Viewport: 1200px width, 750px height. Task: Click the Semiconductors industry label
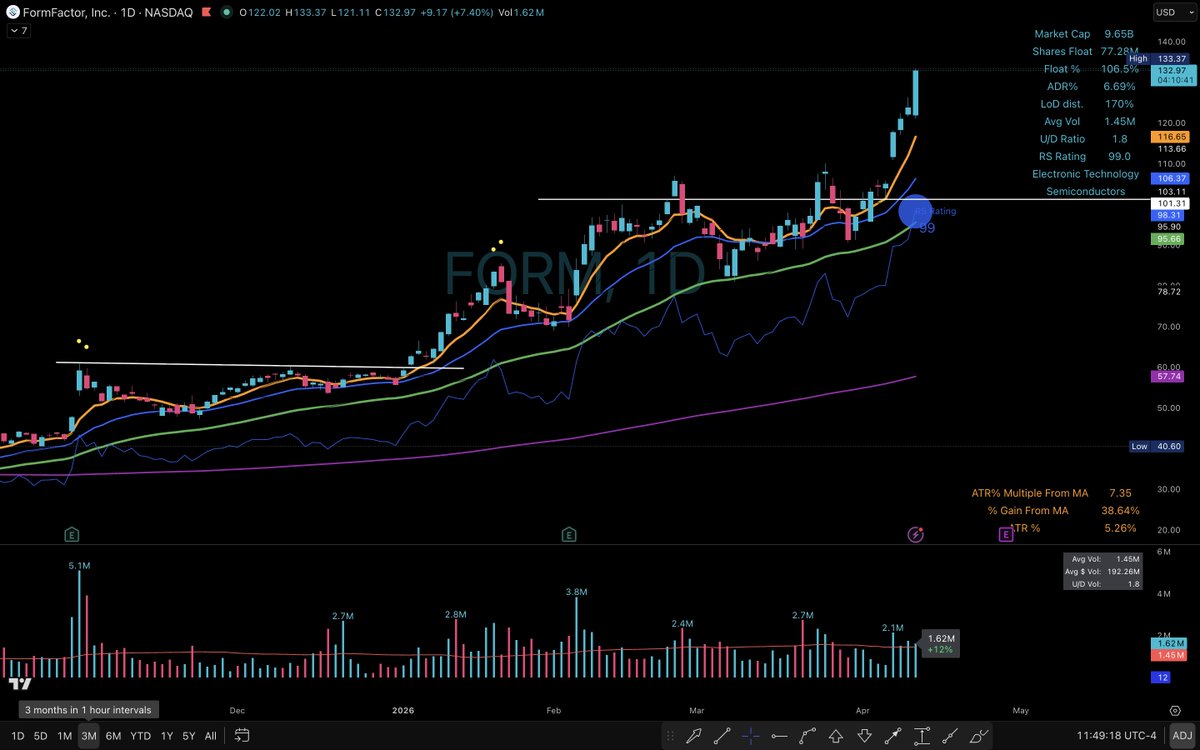[x=1085, y=191]
